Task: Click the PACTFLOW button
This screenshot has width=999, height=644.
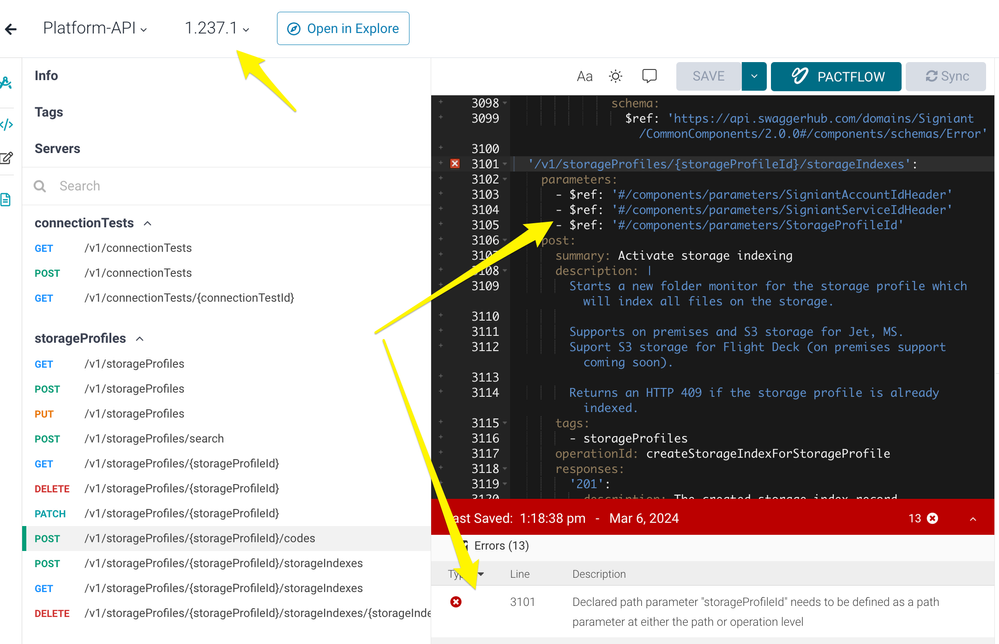Action: 836,76
